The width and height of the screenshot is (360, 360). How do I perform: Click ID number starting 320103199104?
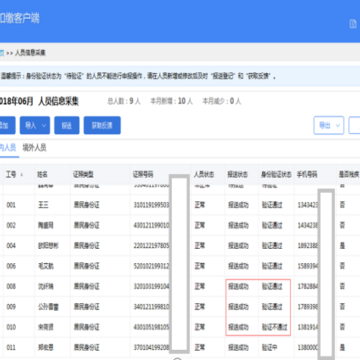click(x=151, y=287)
